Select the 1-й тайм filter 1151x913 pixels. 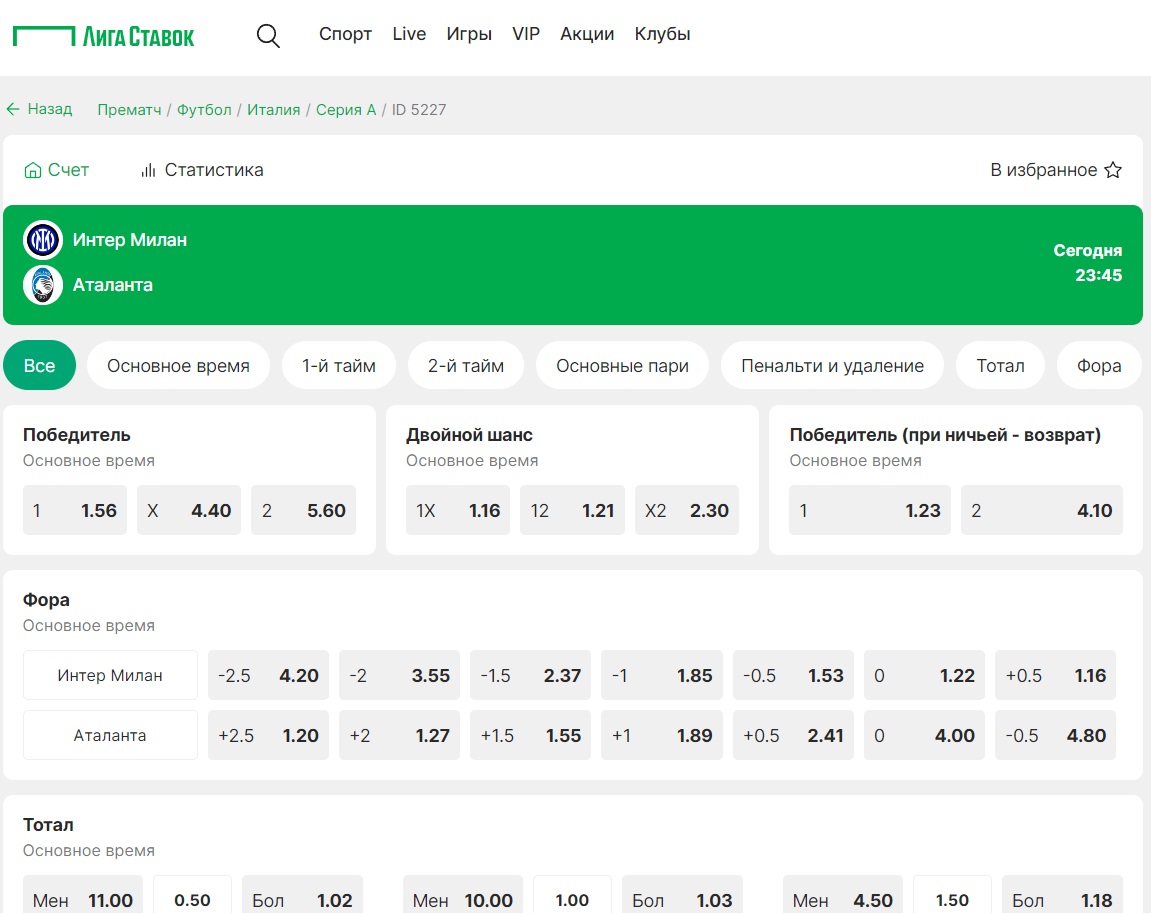[x=339, y=365]
